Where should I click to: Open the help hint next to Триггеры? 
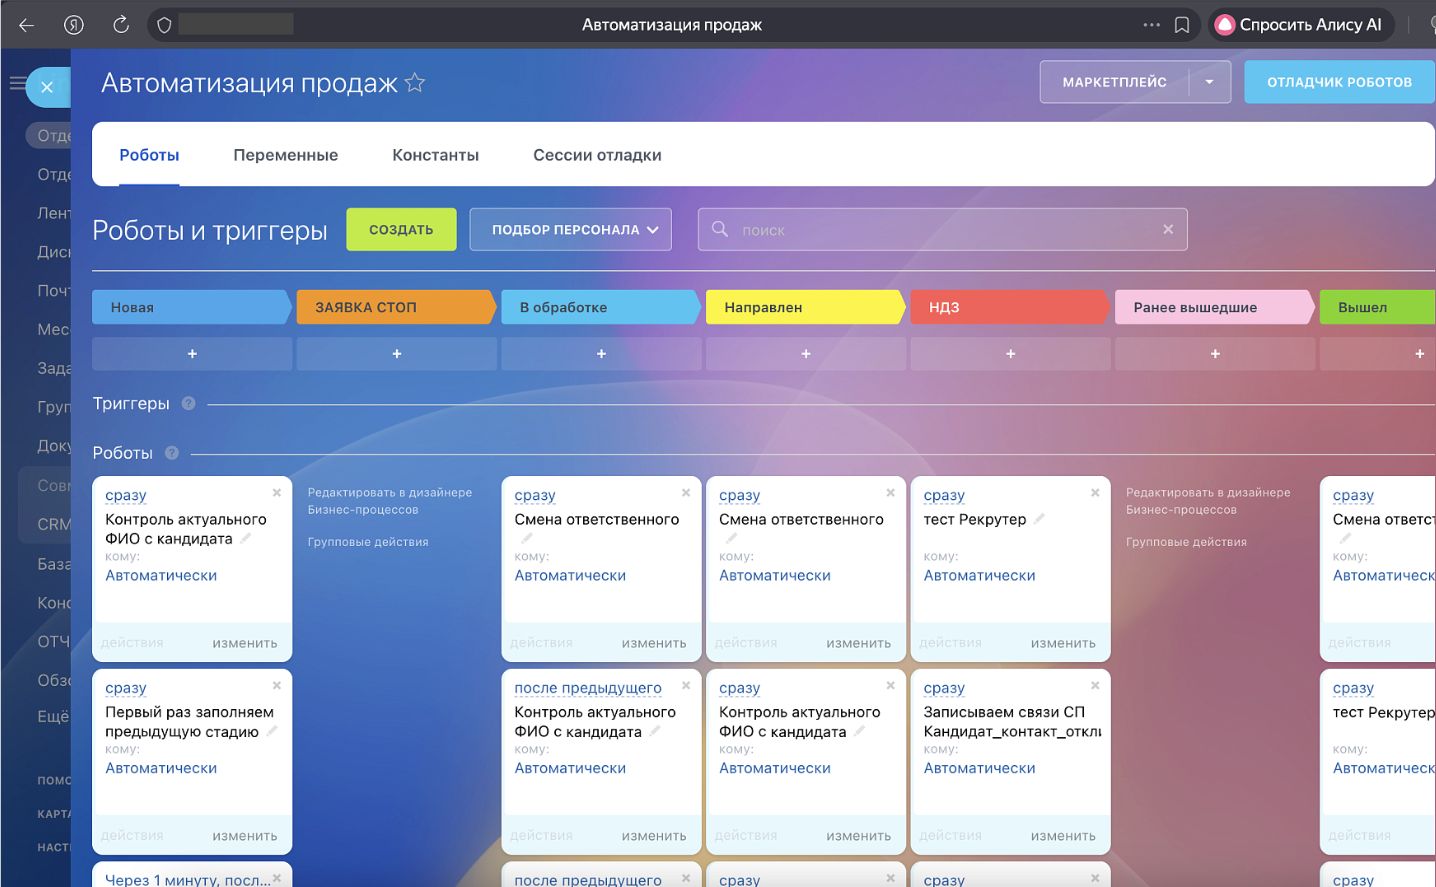point(188,404)
